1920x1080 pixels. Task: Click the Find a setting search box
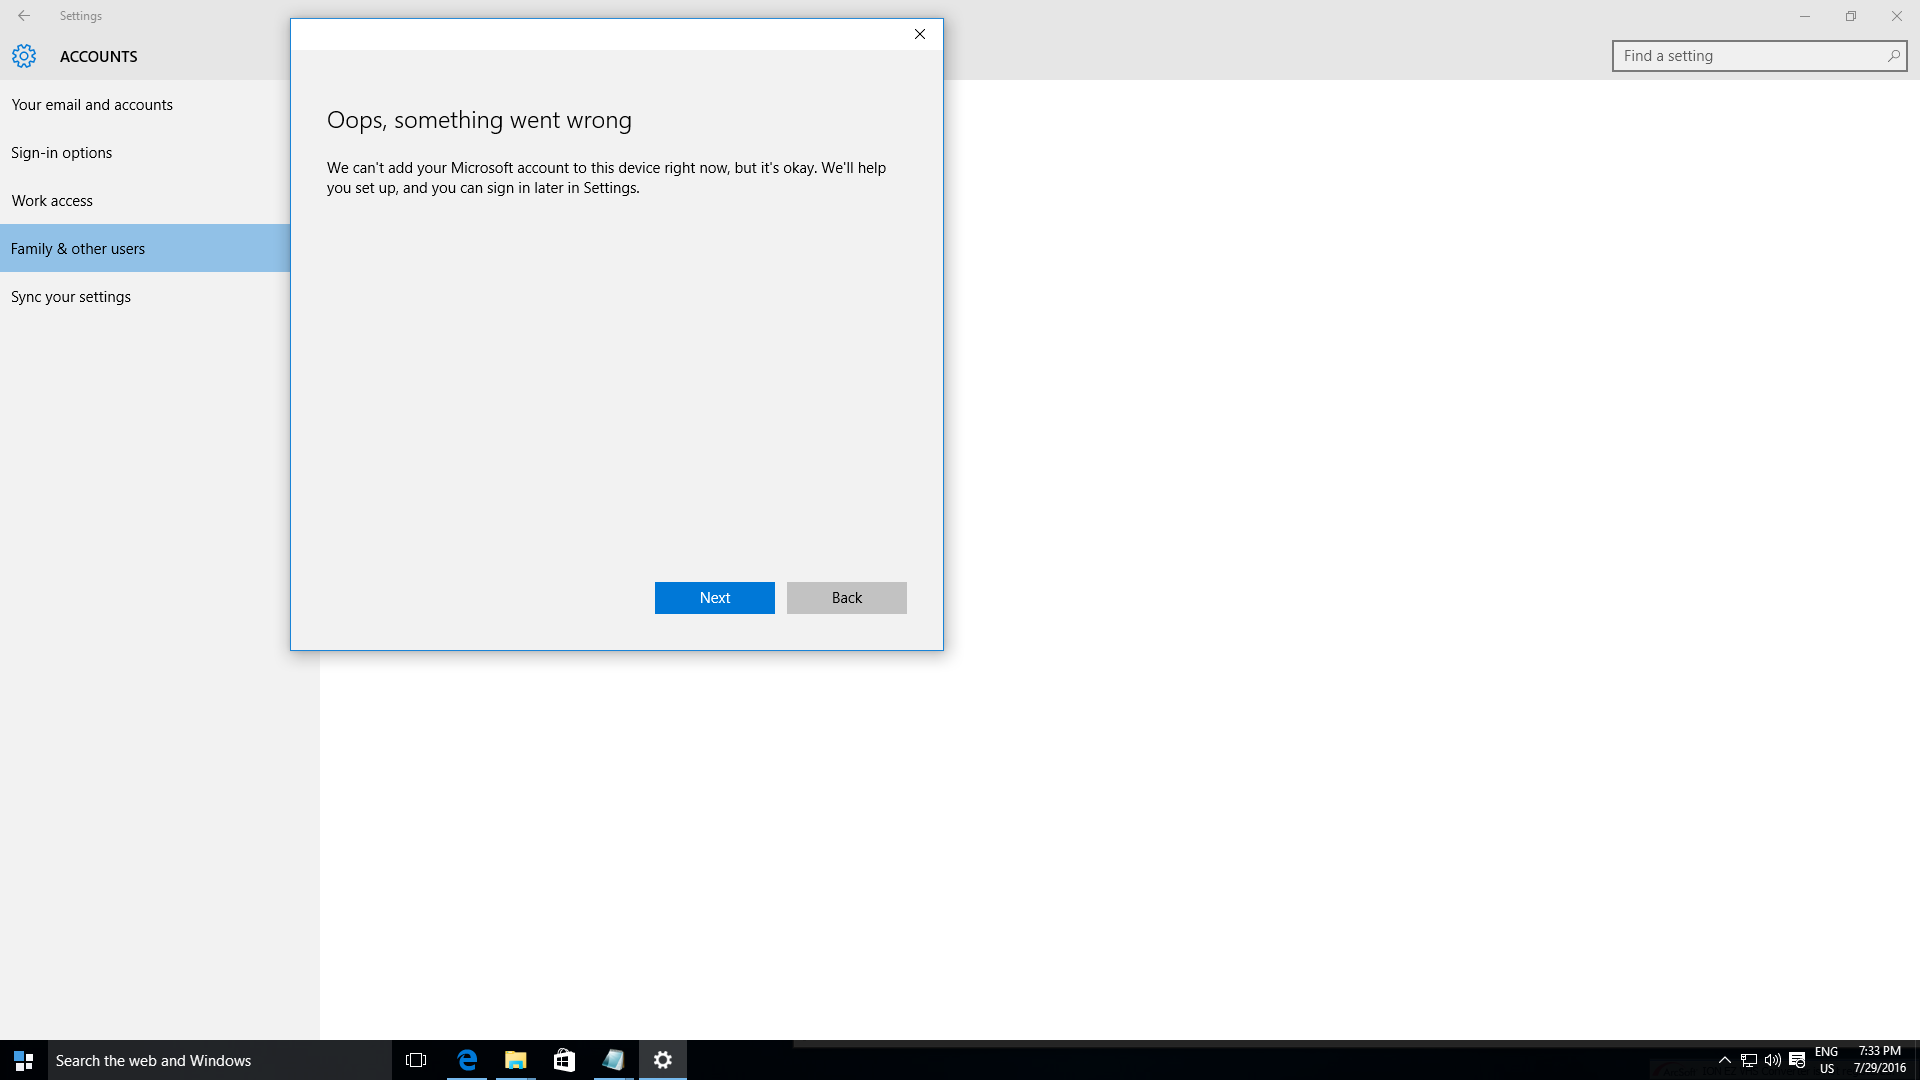click(1759, 56)
